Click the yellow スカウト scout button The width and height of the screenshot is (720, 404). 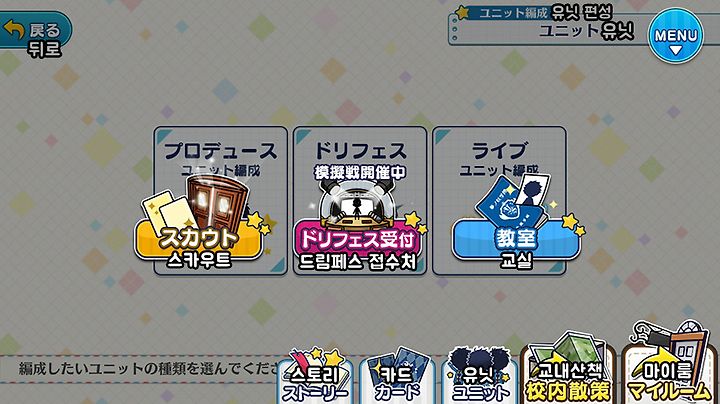pyautogui.click(x=199, y=240)
